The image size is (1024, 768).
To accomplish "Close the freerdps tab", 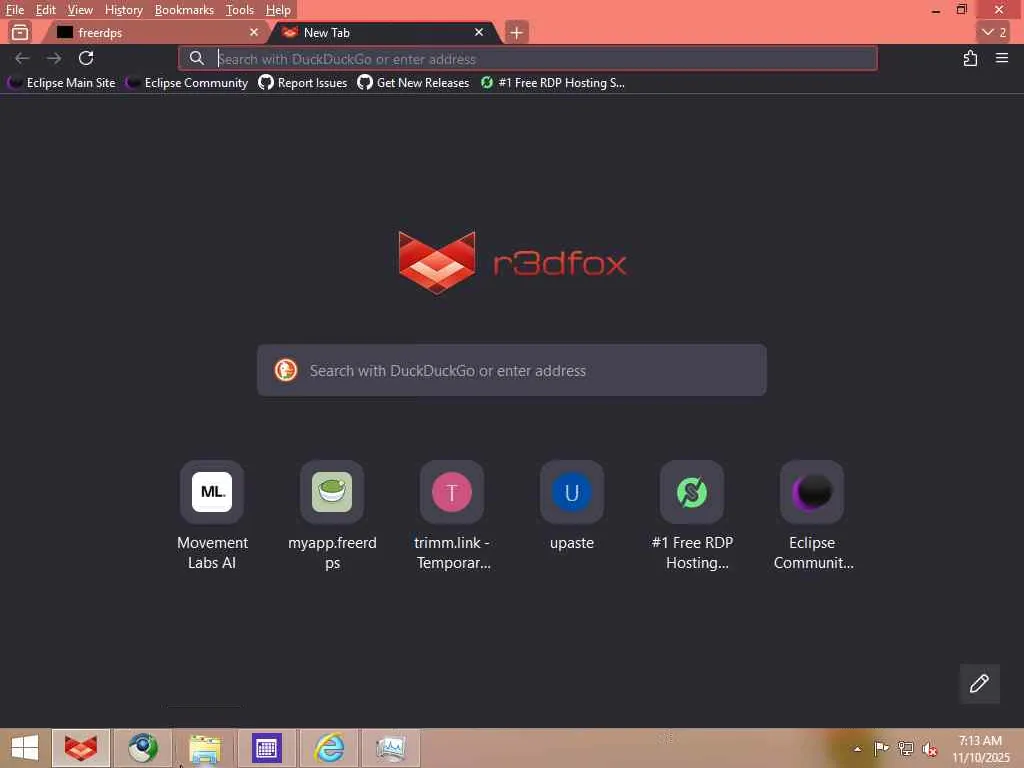I will (x=254, y=32).
